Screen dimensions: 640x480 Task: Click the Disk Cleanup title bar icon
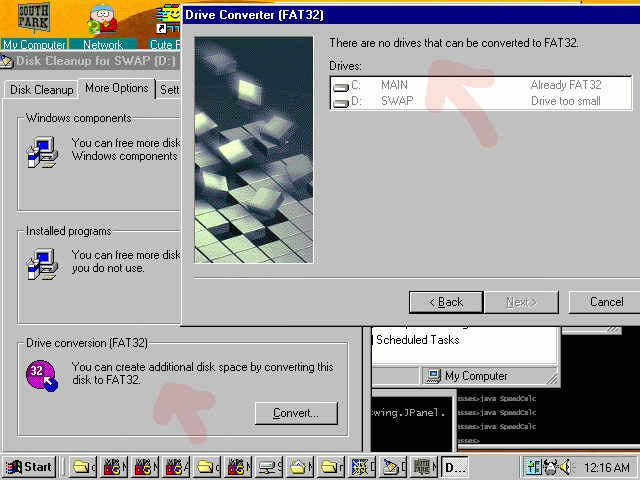click(7, 61)
